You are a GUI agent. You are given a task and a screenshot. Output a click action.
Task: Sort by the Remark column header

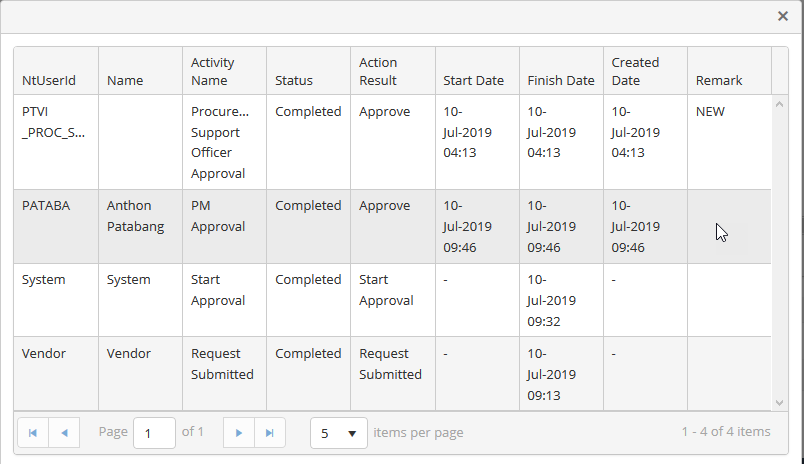point(718,80)
